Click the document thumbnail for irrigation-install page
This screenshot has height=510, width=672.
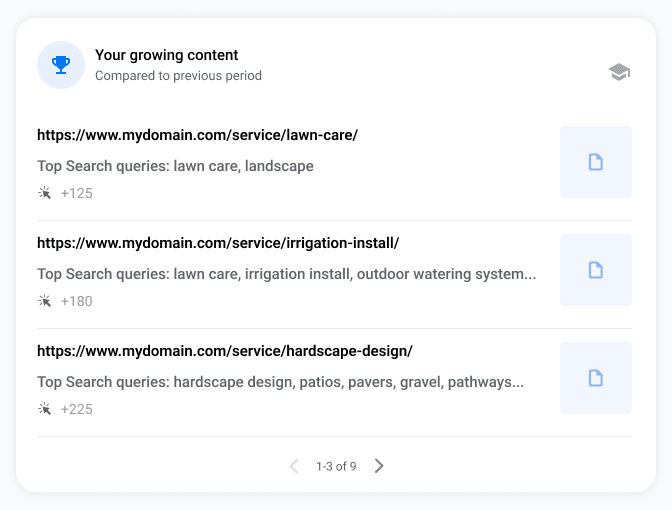(596, 270)
